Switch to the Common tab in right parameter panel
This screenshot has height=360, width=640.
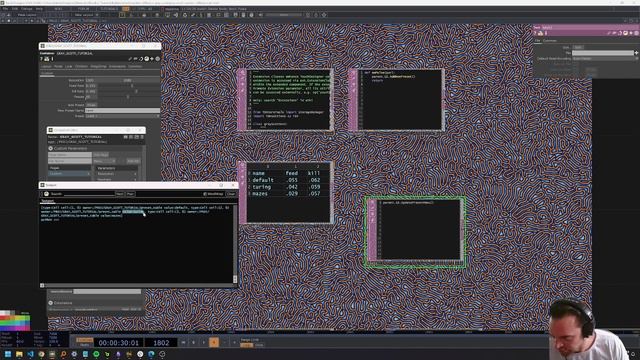[x=550, y=41]
